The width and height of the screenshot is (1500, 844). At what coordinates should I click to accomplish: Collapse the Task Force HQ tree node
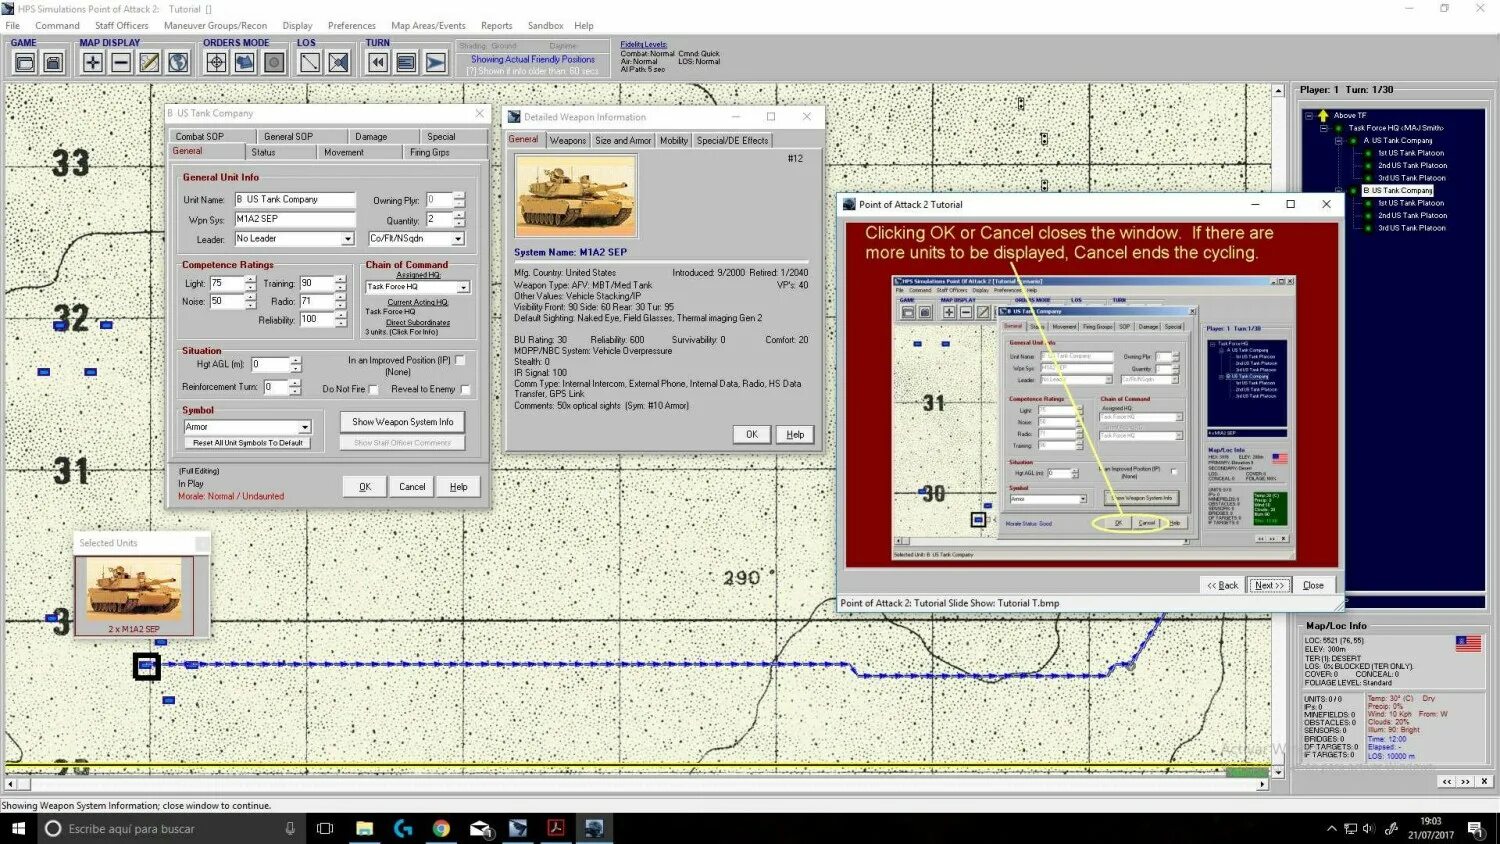click(x=1324, y=128)
